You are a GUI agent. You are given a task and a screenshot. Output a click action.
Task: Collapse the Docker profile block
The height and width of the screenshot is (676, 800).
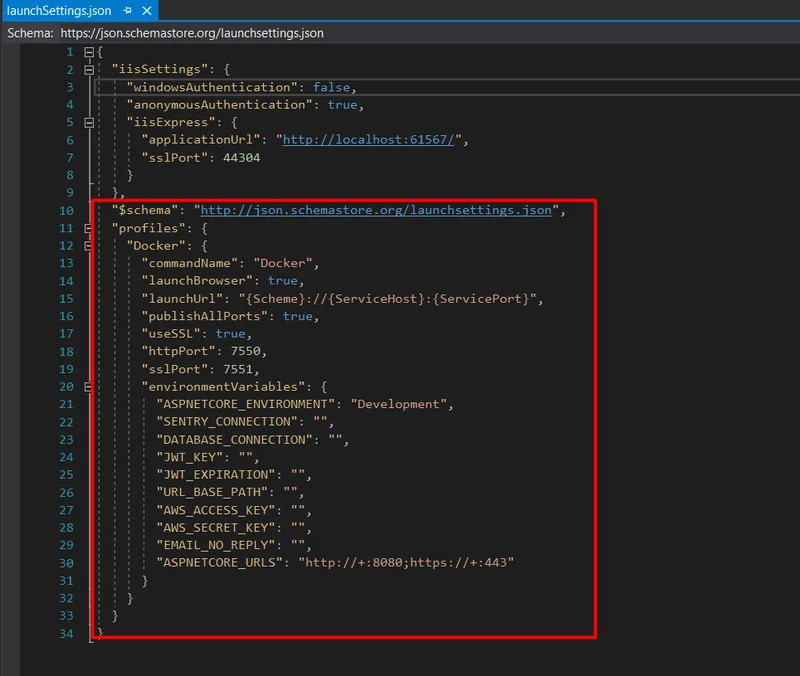coord(88,246)
